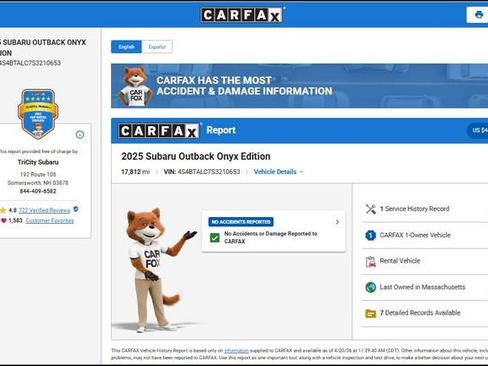Click the verified shield icon beside reviews
Screen dimensions: 488x366
(x=76, y=209)
